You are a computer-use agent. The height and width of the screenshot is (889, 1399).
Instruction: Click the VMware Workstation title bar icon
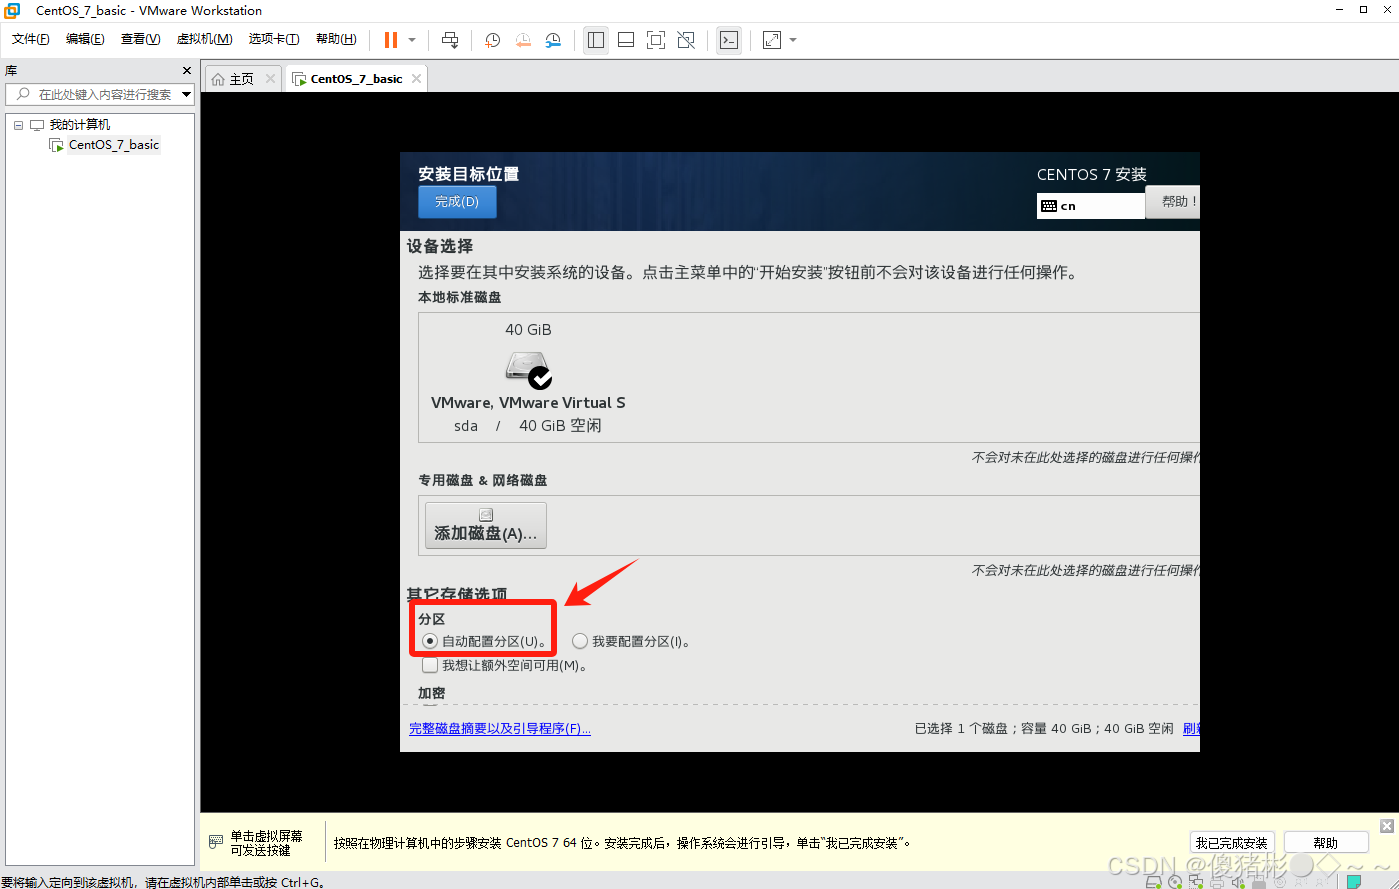(x=12, y=10)
